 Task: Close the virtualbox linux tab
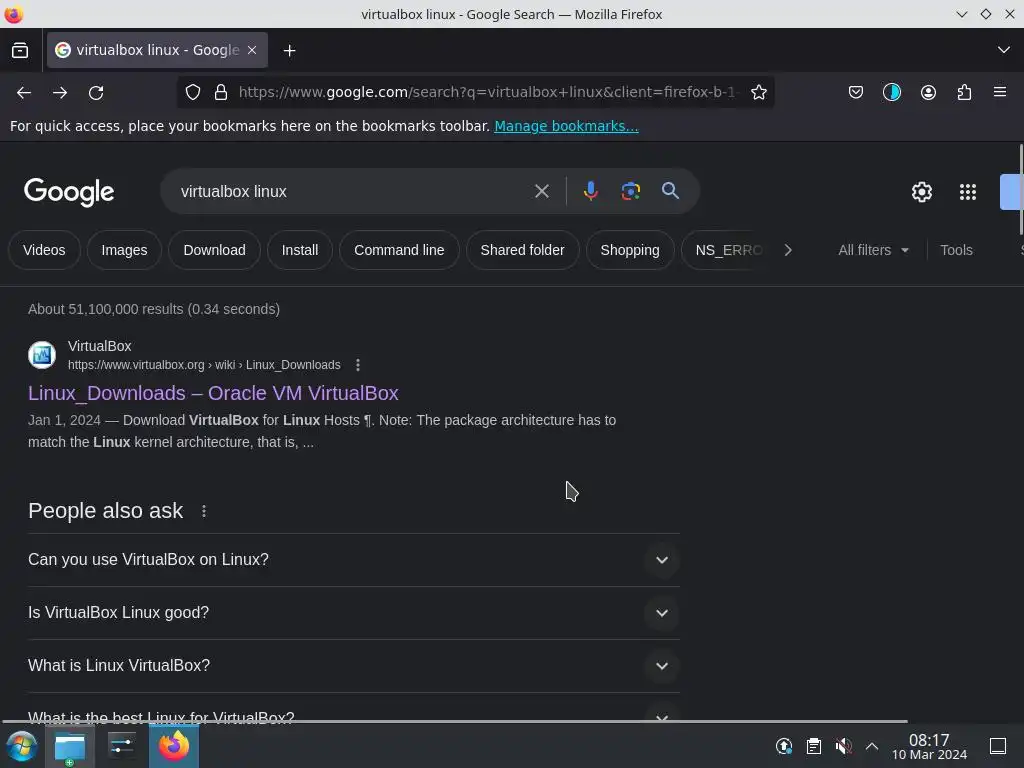252,50
